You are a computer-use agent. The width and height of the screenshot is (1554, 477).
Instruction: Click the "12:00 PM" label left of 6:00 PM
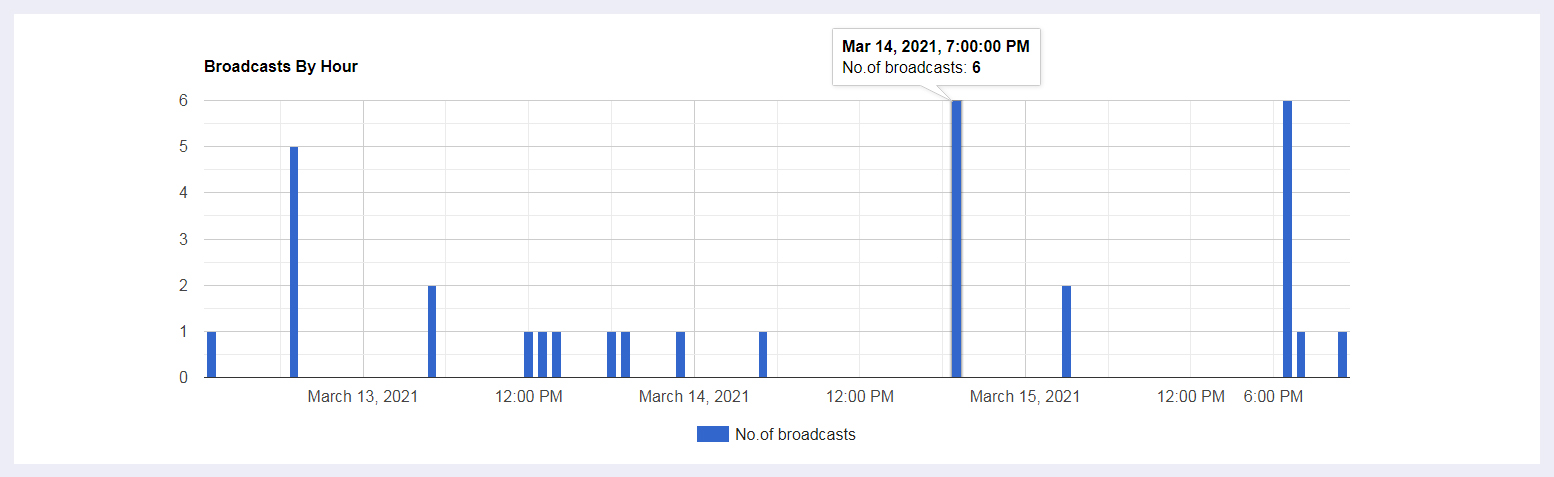[1191, 397]
